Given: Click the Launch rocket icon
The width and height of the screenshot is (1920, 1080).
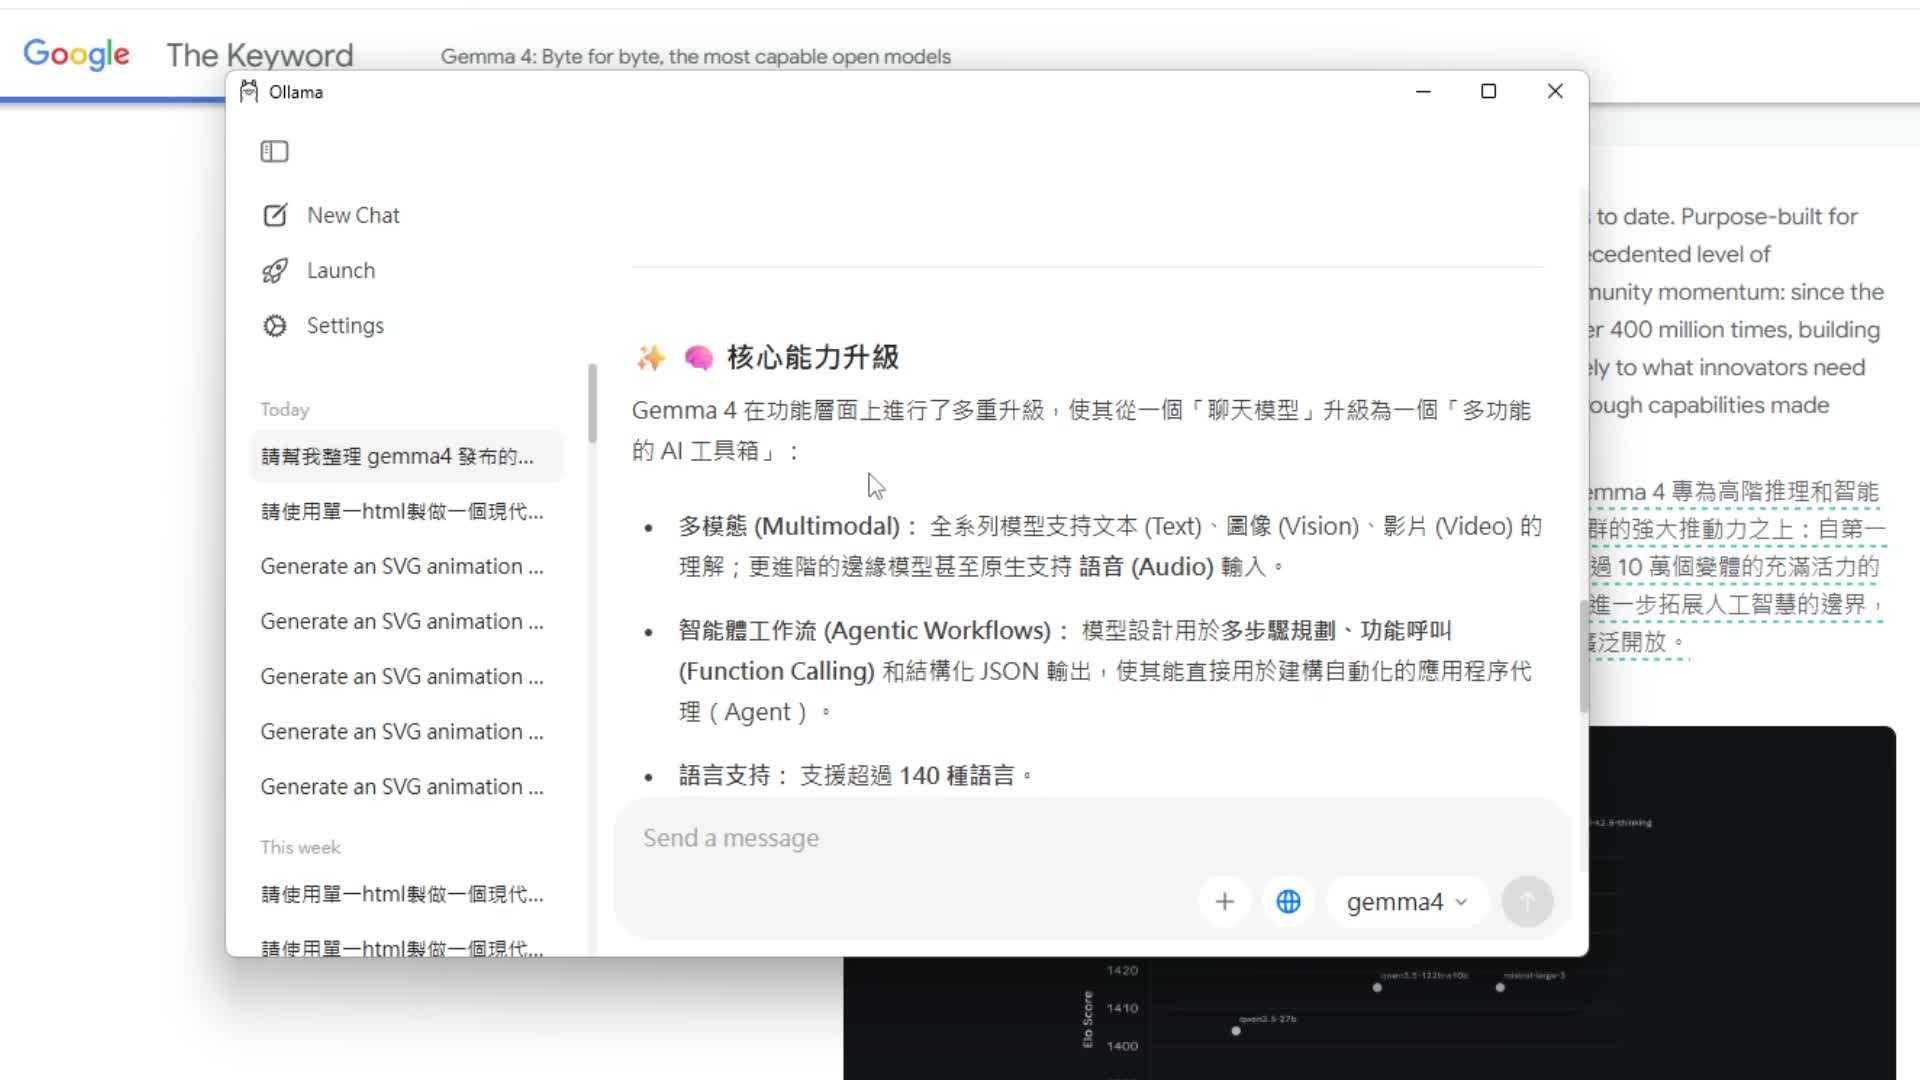Looking at the screenshot, I should (x=275, y=271).
